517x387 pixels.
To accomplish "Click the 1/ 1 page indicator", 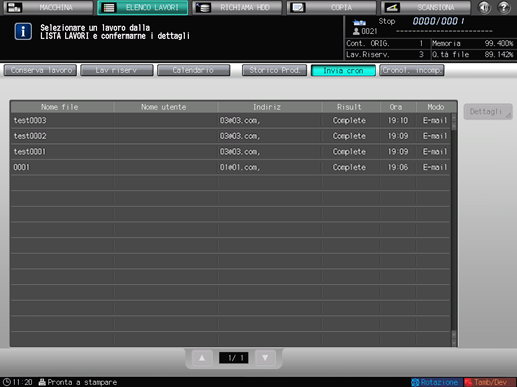I will click(x=233, y=358).
